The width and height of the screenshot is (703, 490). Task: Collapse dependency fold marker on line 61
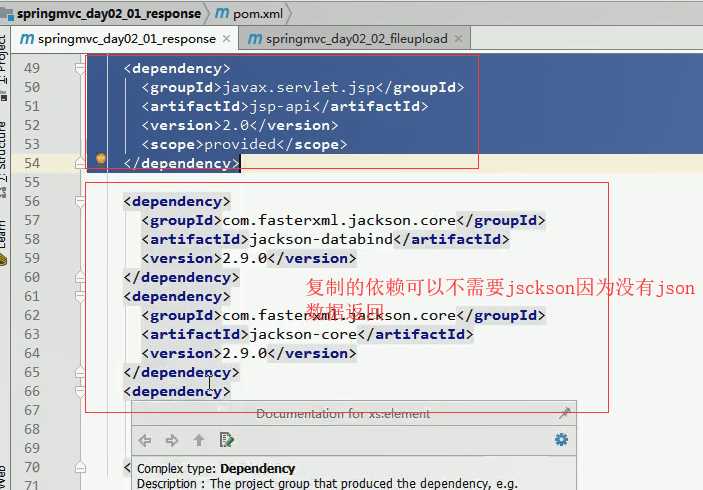[x=80, y=296]
